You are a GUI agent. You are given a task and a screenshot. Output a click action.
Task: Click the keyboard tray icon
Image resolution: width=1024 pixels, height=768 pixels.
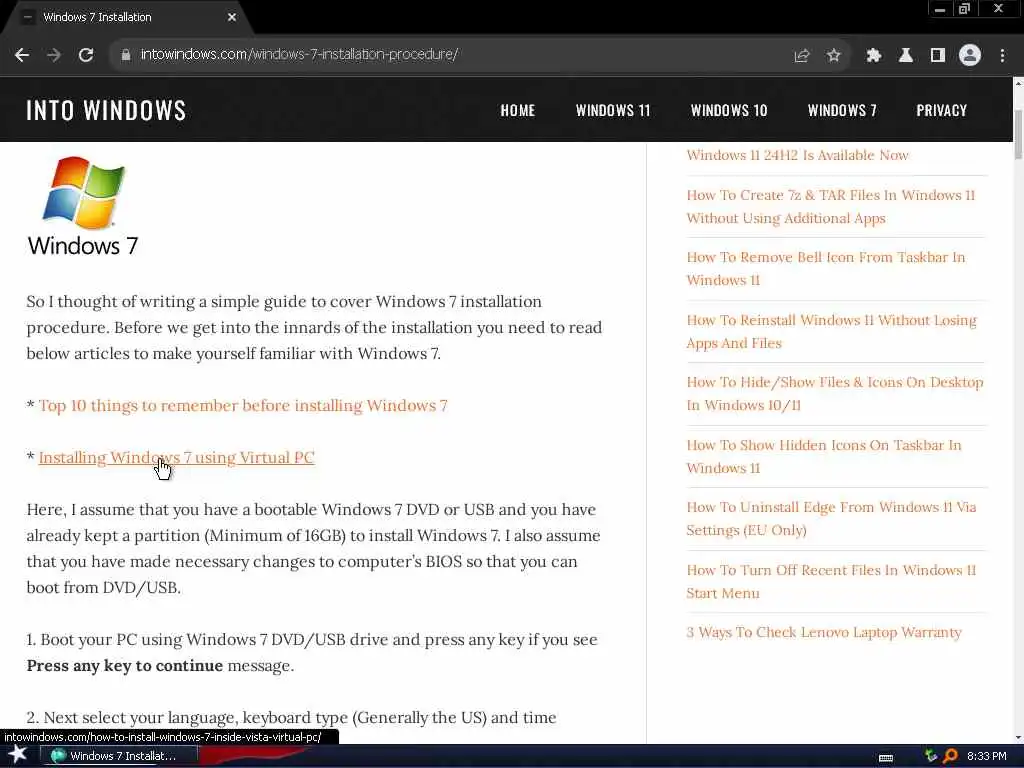[886, 757]
